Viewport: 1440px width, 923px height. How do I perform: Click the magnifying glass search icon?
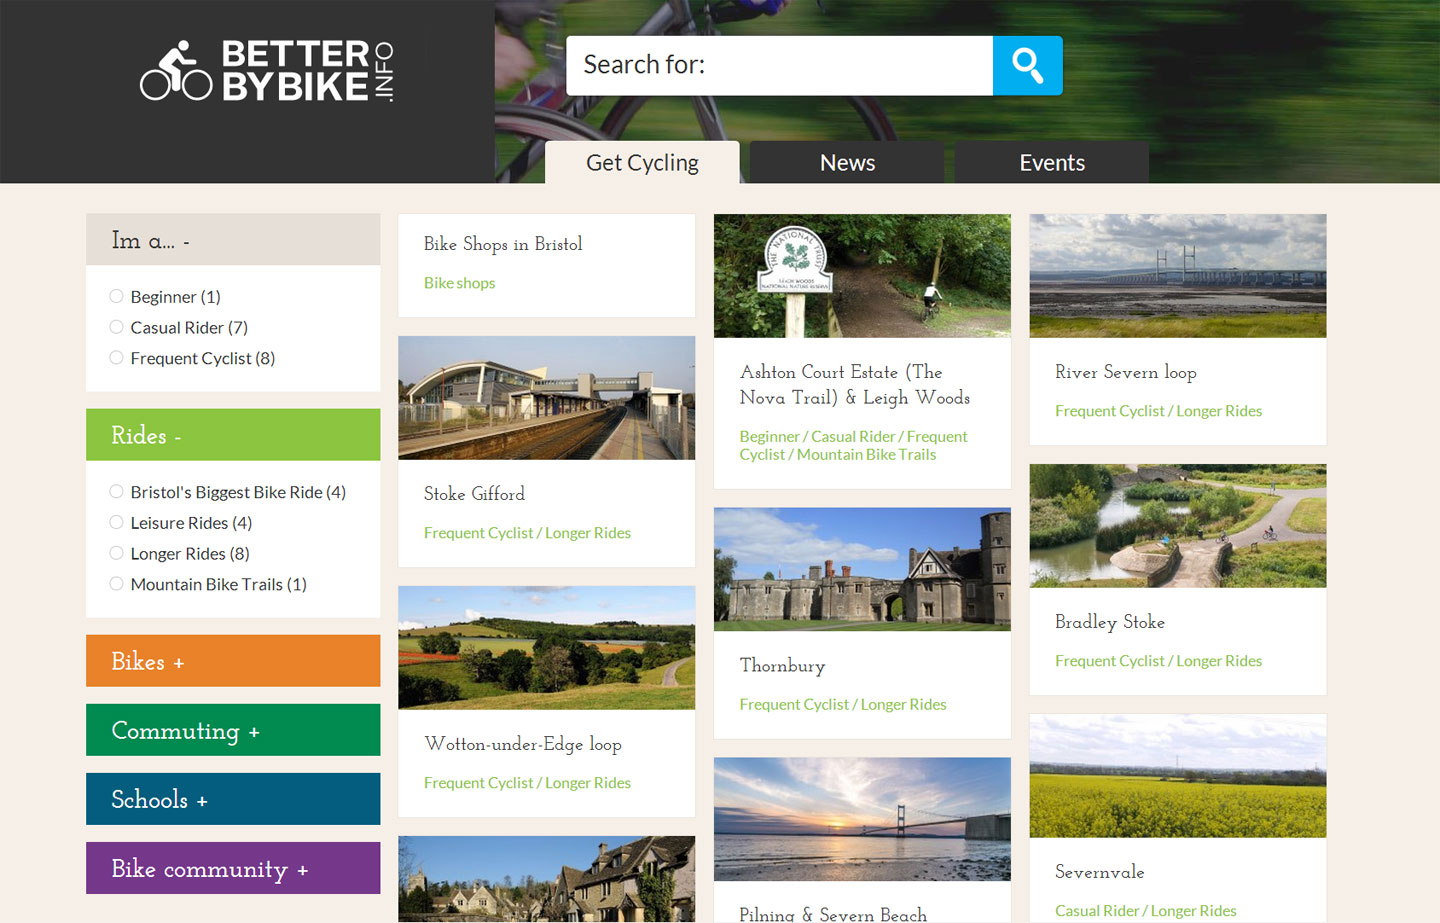click(x=1027, y=66)
